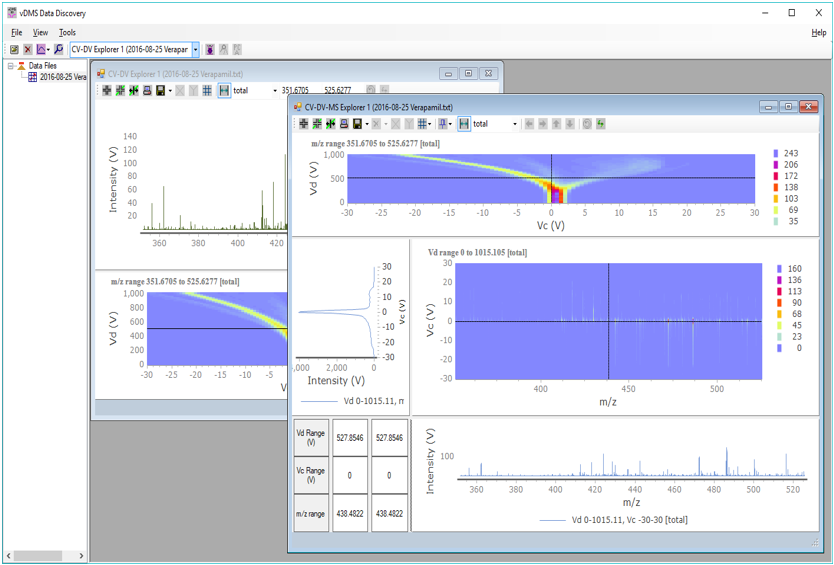Toggle the range width button in CV-DV Explorer 1 toolbar
834x565 pixels.
tap(224, 90)
